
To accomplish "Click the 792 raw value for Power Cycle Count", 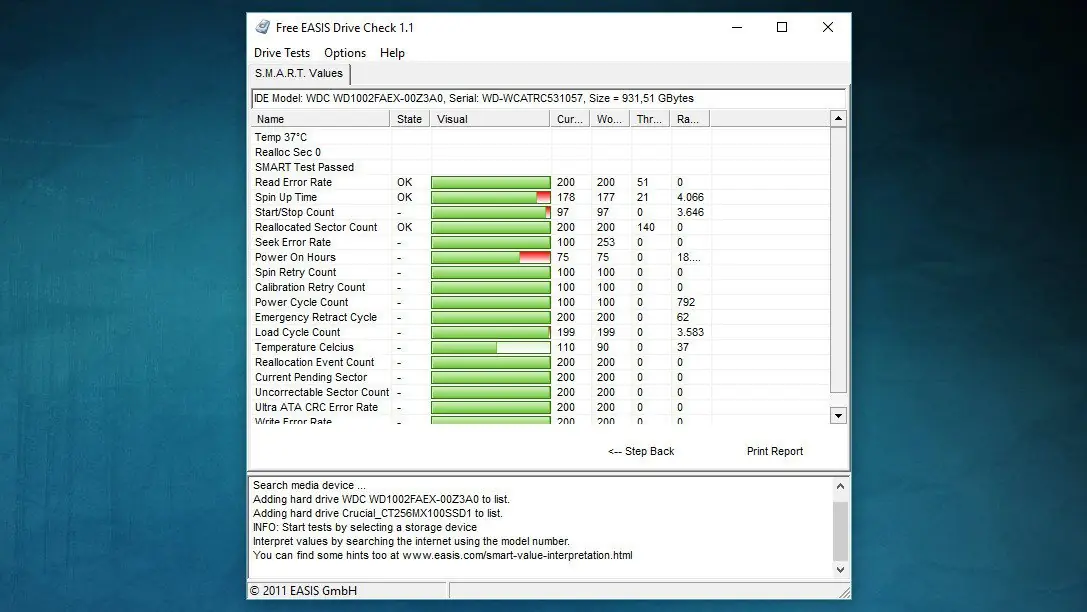I will 686,302.
